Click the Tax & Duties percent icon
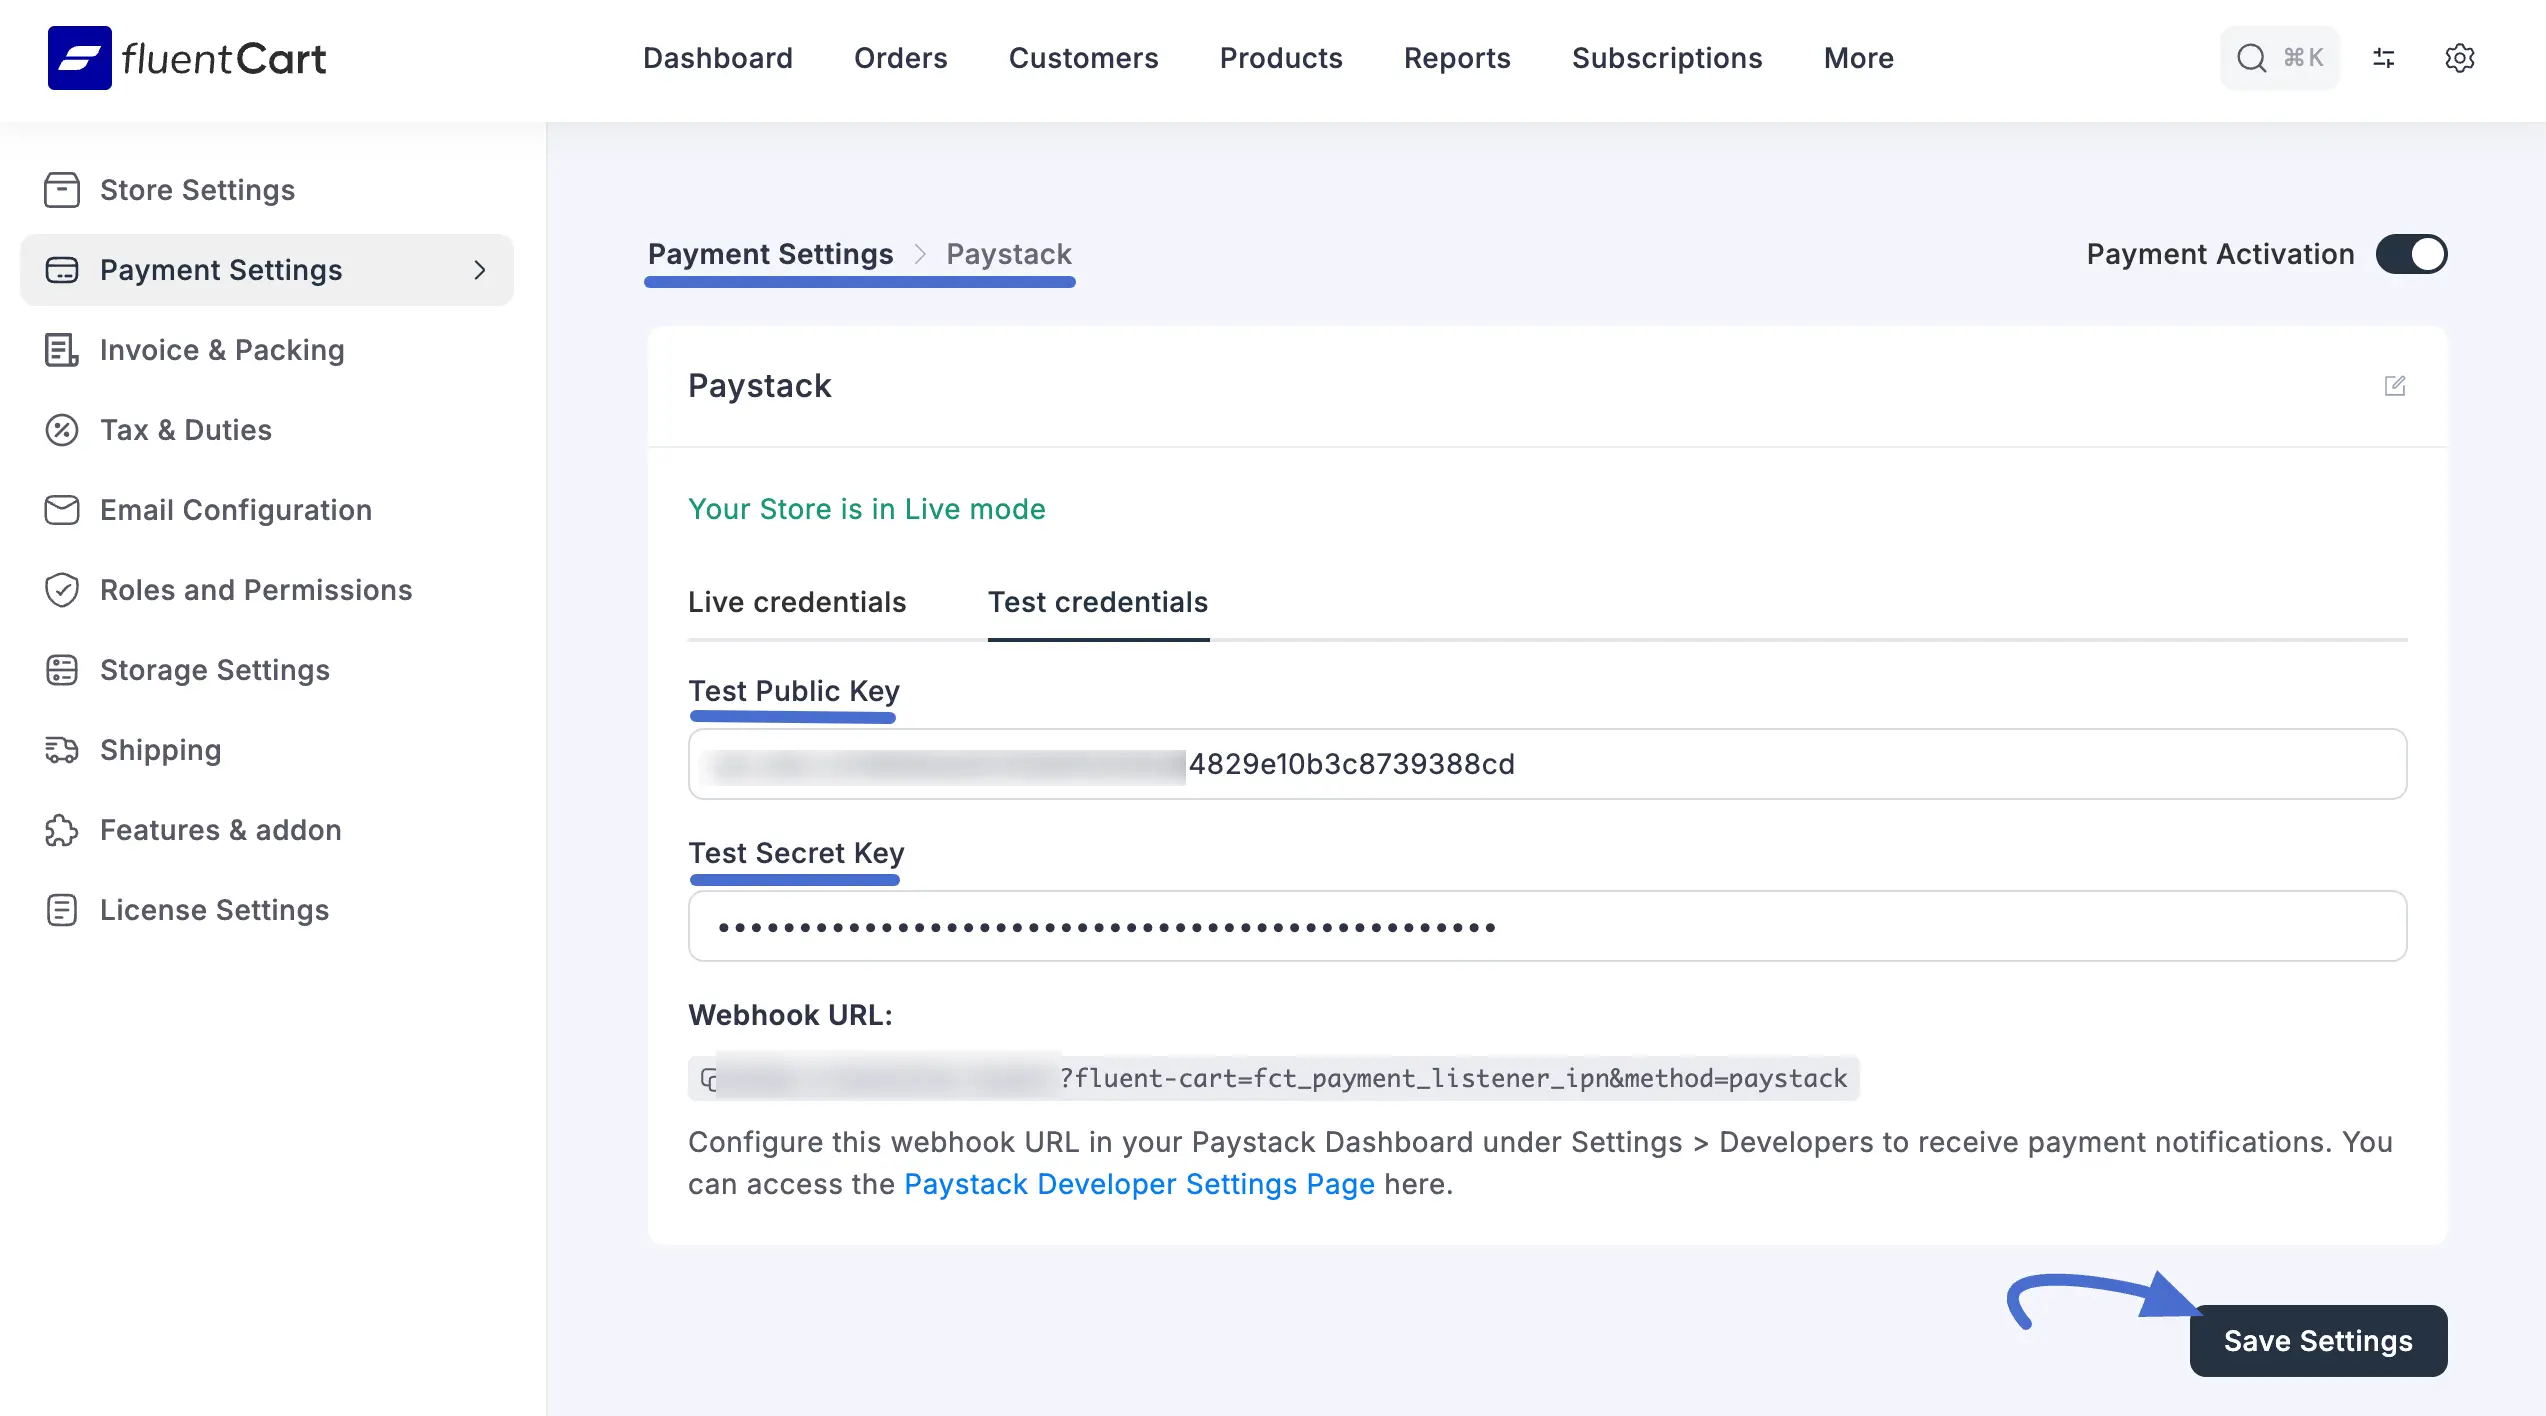This screenshot has height=1416, width=2546. pyautogui.click(x=62, y=429)
